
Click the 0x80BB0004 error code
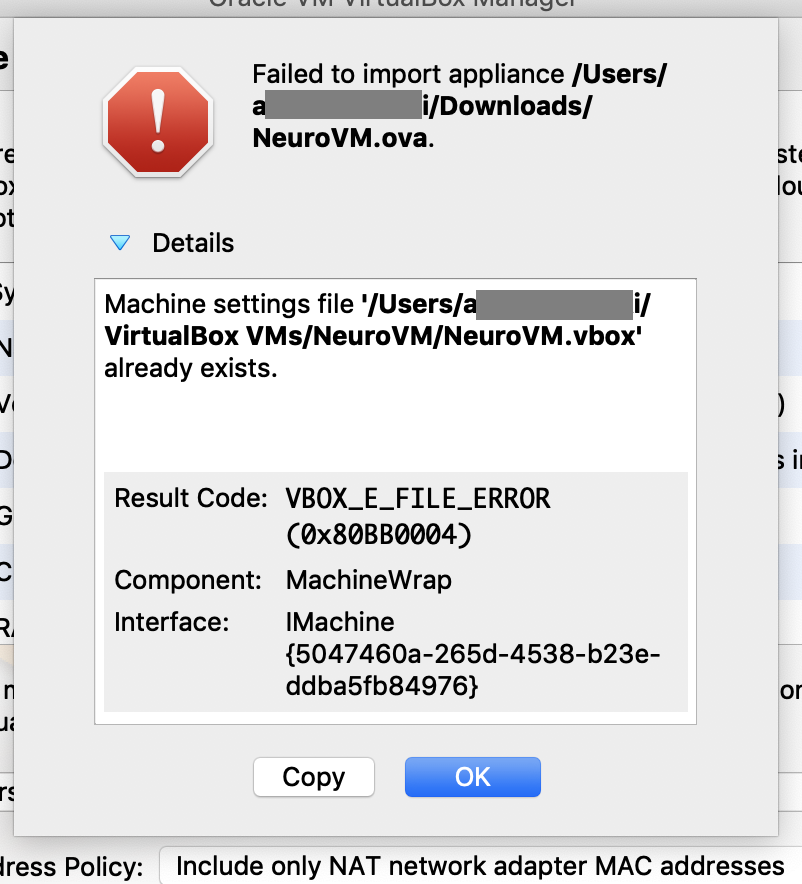pos(379,534)
